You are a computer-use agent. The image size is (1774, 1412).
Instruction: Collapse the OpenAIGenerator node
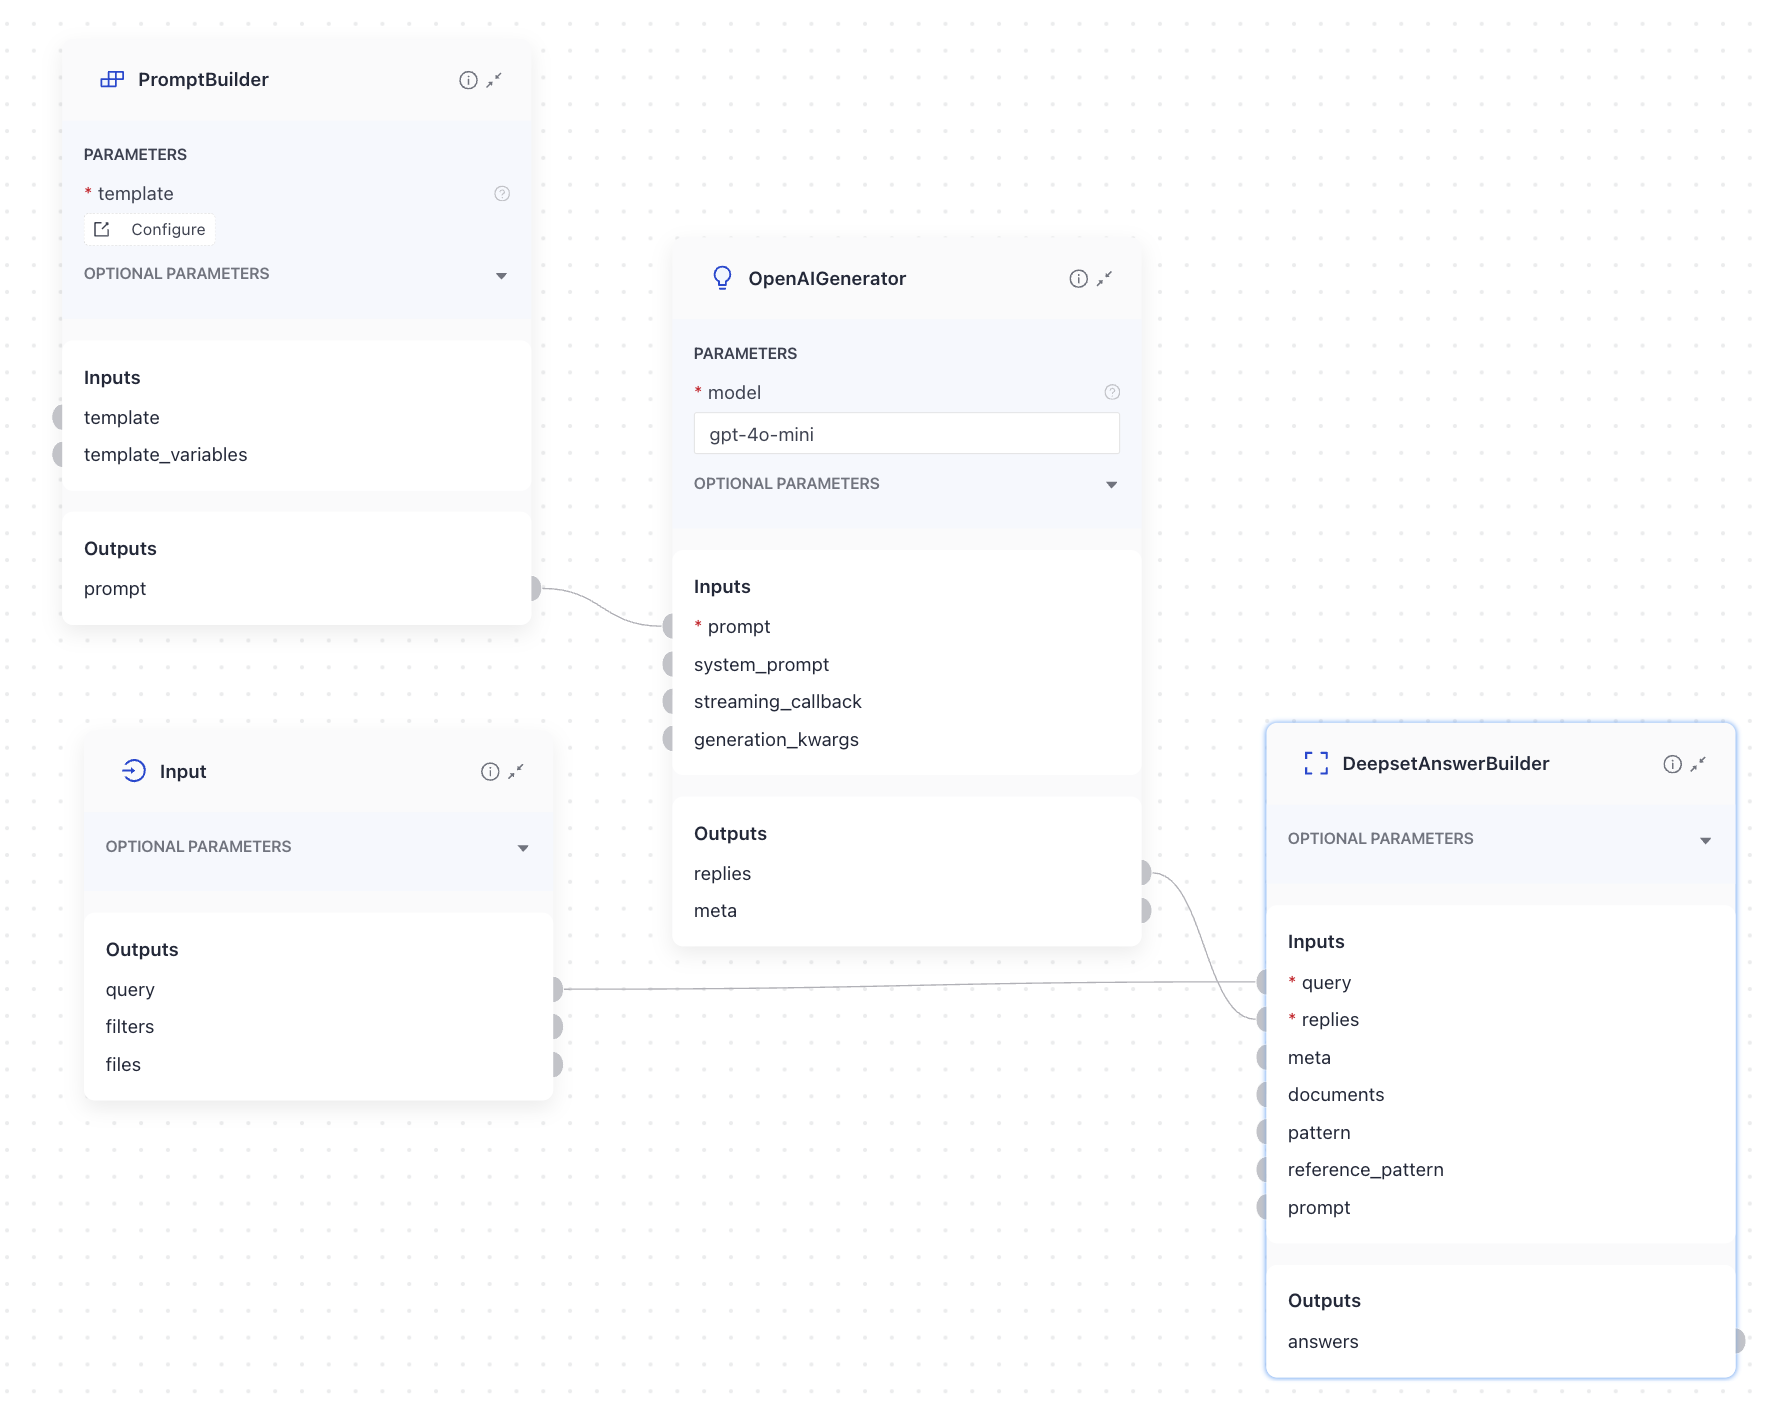pyautogui.click(x=1104, y=279)
